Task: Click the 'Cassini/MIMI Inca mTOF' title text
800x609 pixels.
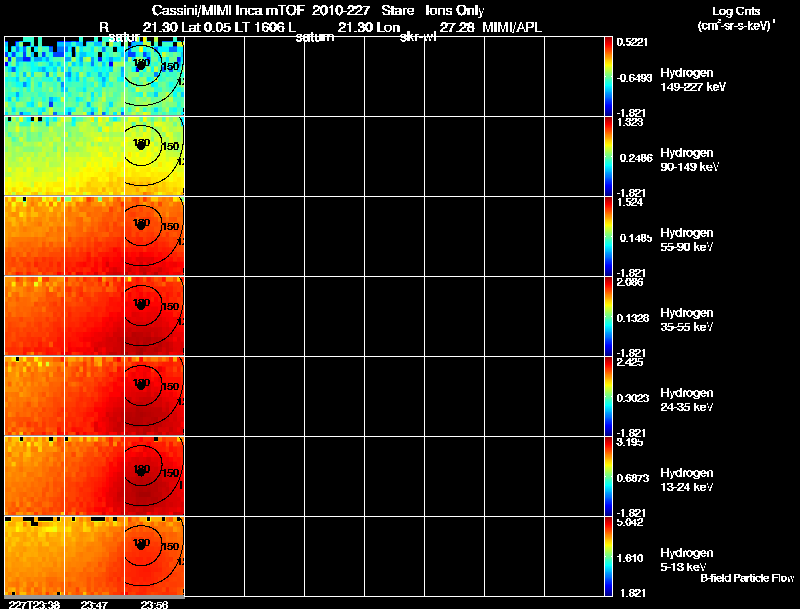Action: pyautogui.click(x=228, y=10)
